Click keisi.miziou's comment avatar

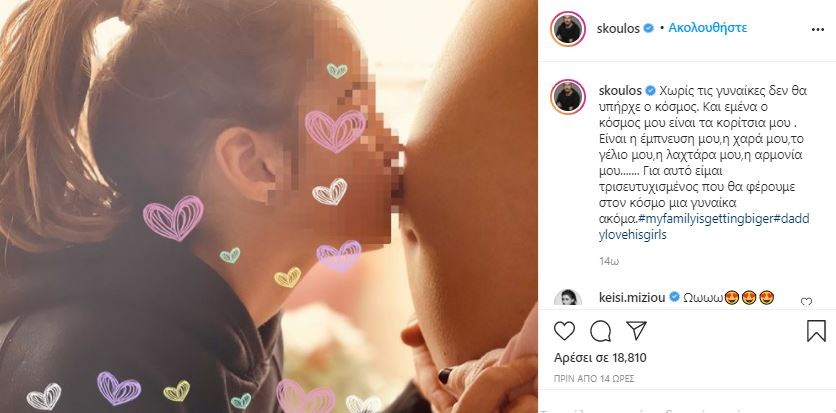point(568,298)
